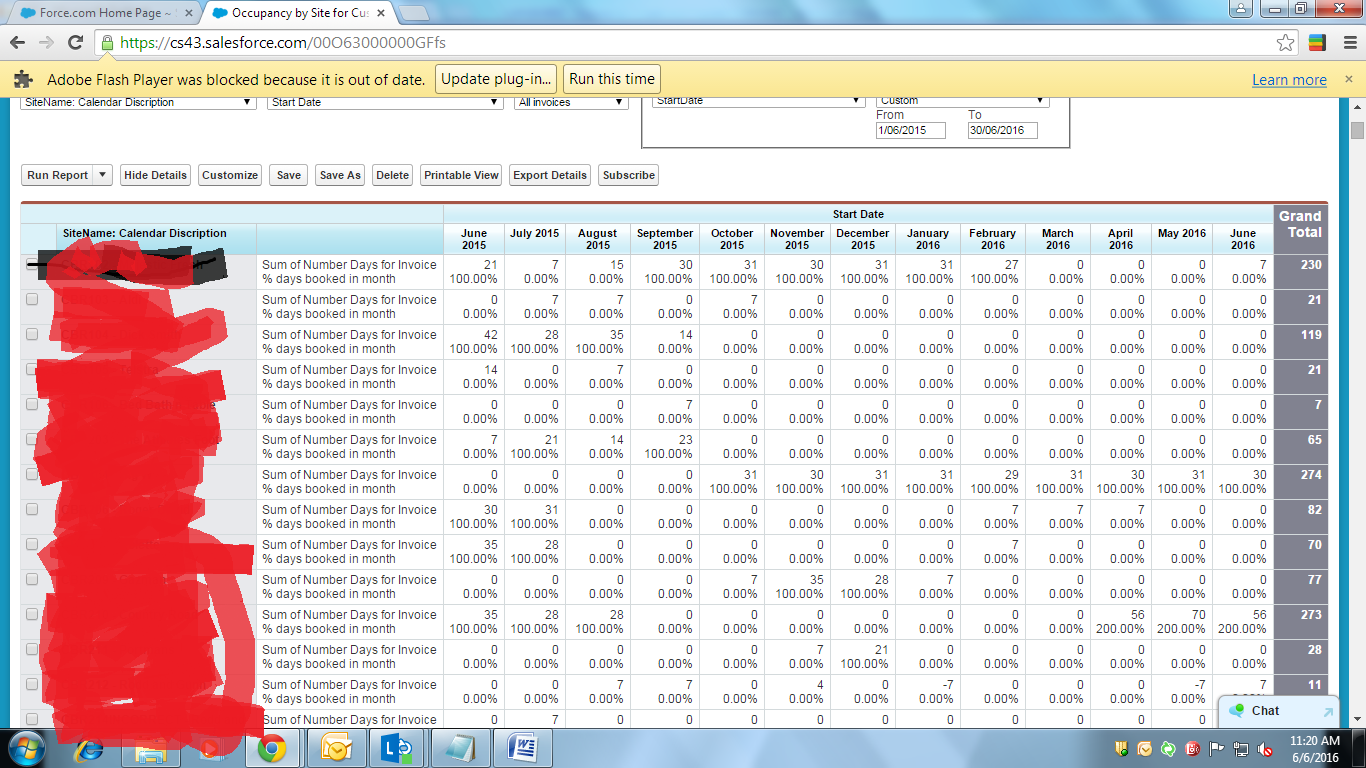The width and height of the screenshot is (1366, 768).
Task: Tick checkbox for row with Grand Total 119
Action: point(32,334)
